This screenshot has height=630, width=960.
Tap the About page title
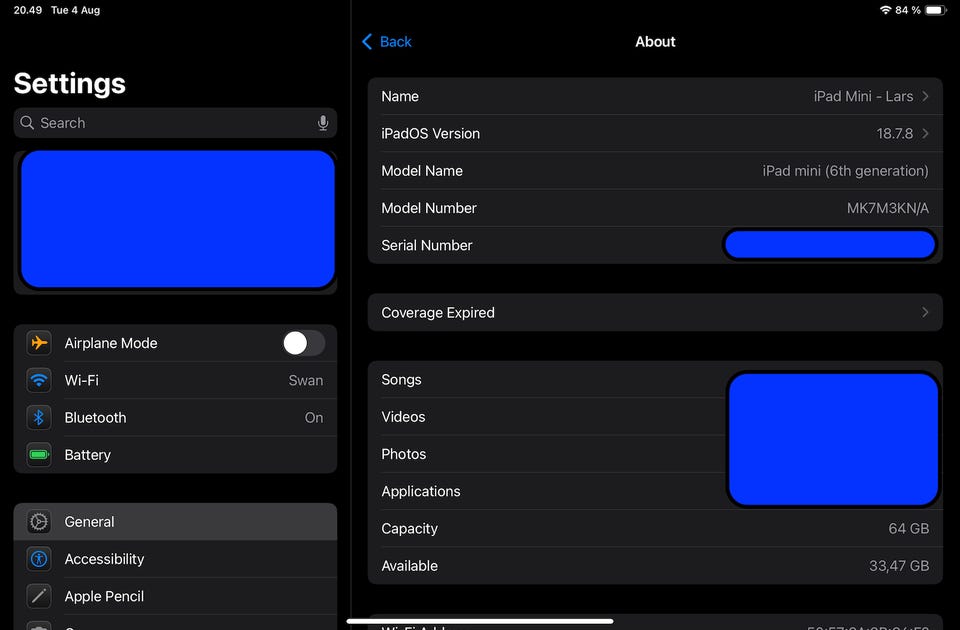pos(655,42)
